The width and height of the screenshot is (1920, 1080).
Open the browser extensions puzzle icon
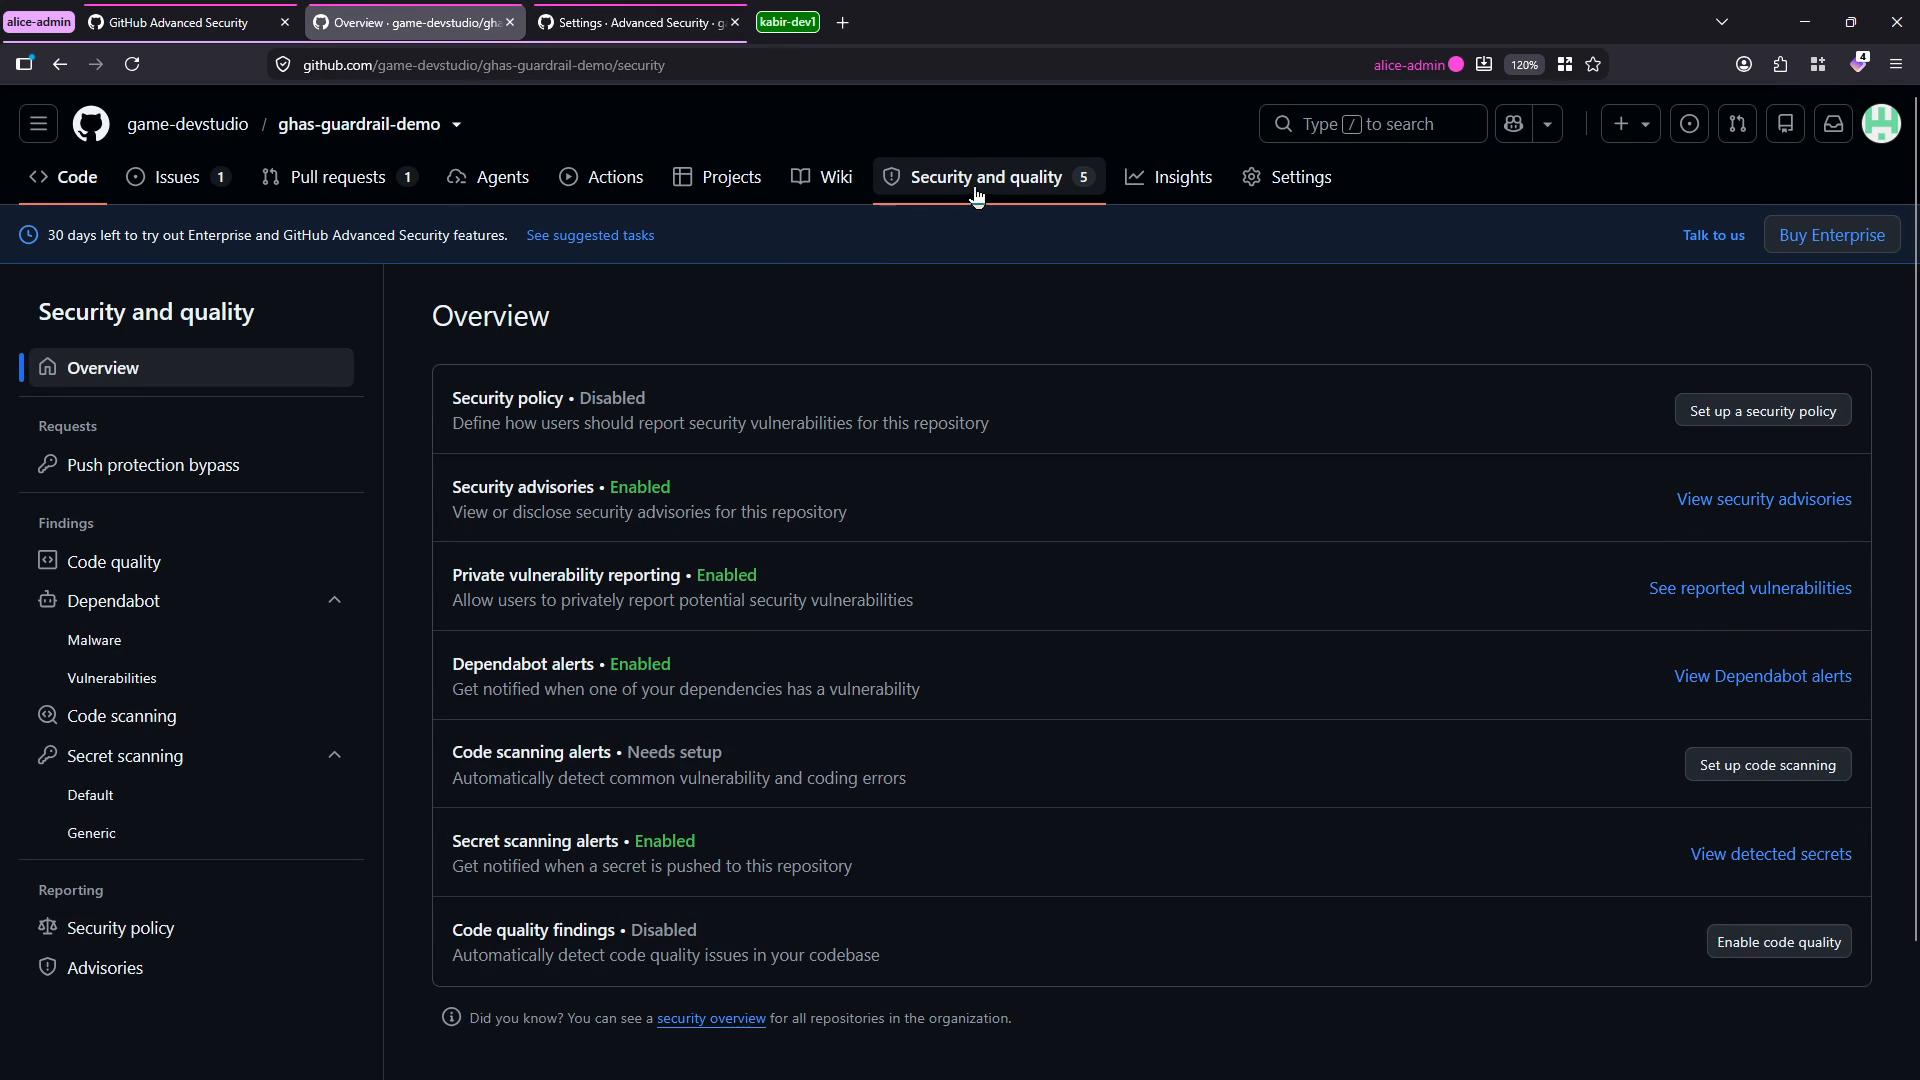click(x=1780, y=64)
